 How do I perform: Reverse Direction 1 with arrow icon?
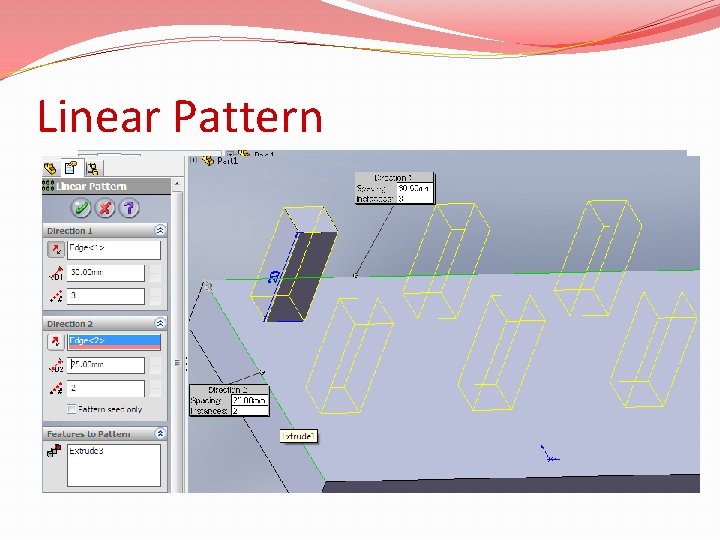pos(56,250)
